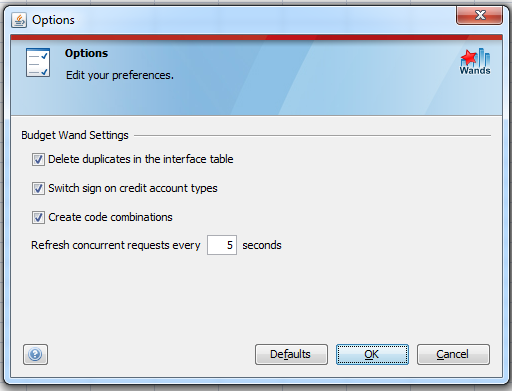Click the 'Refresh concurrent requests every' label
512x391 pixels.
(x=116, y=245)
